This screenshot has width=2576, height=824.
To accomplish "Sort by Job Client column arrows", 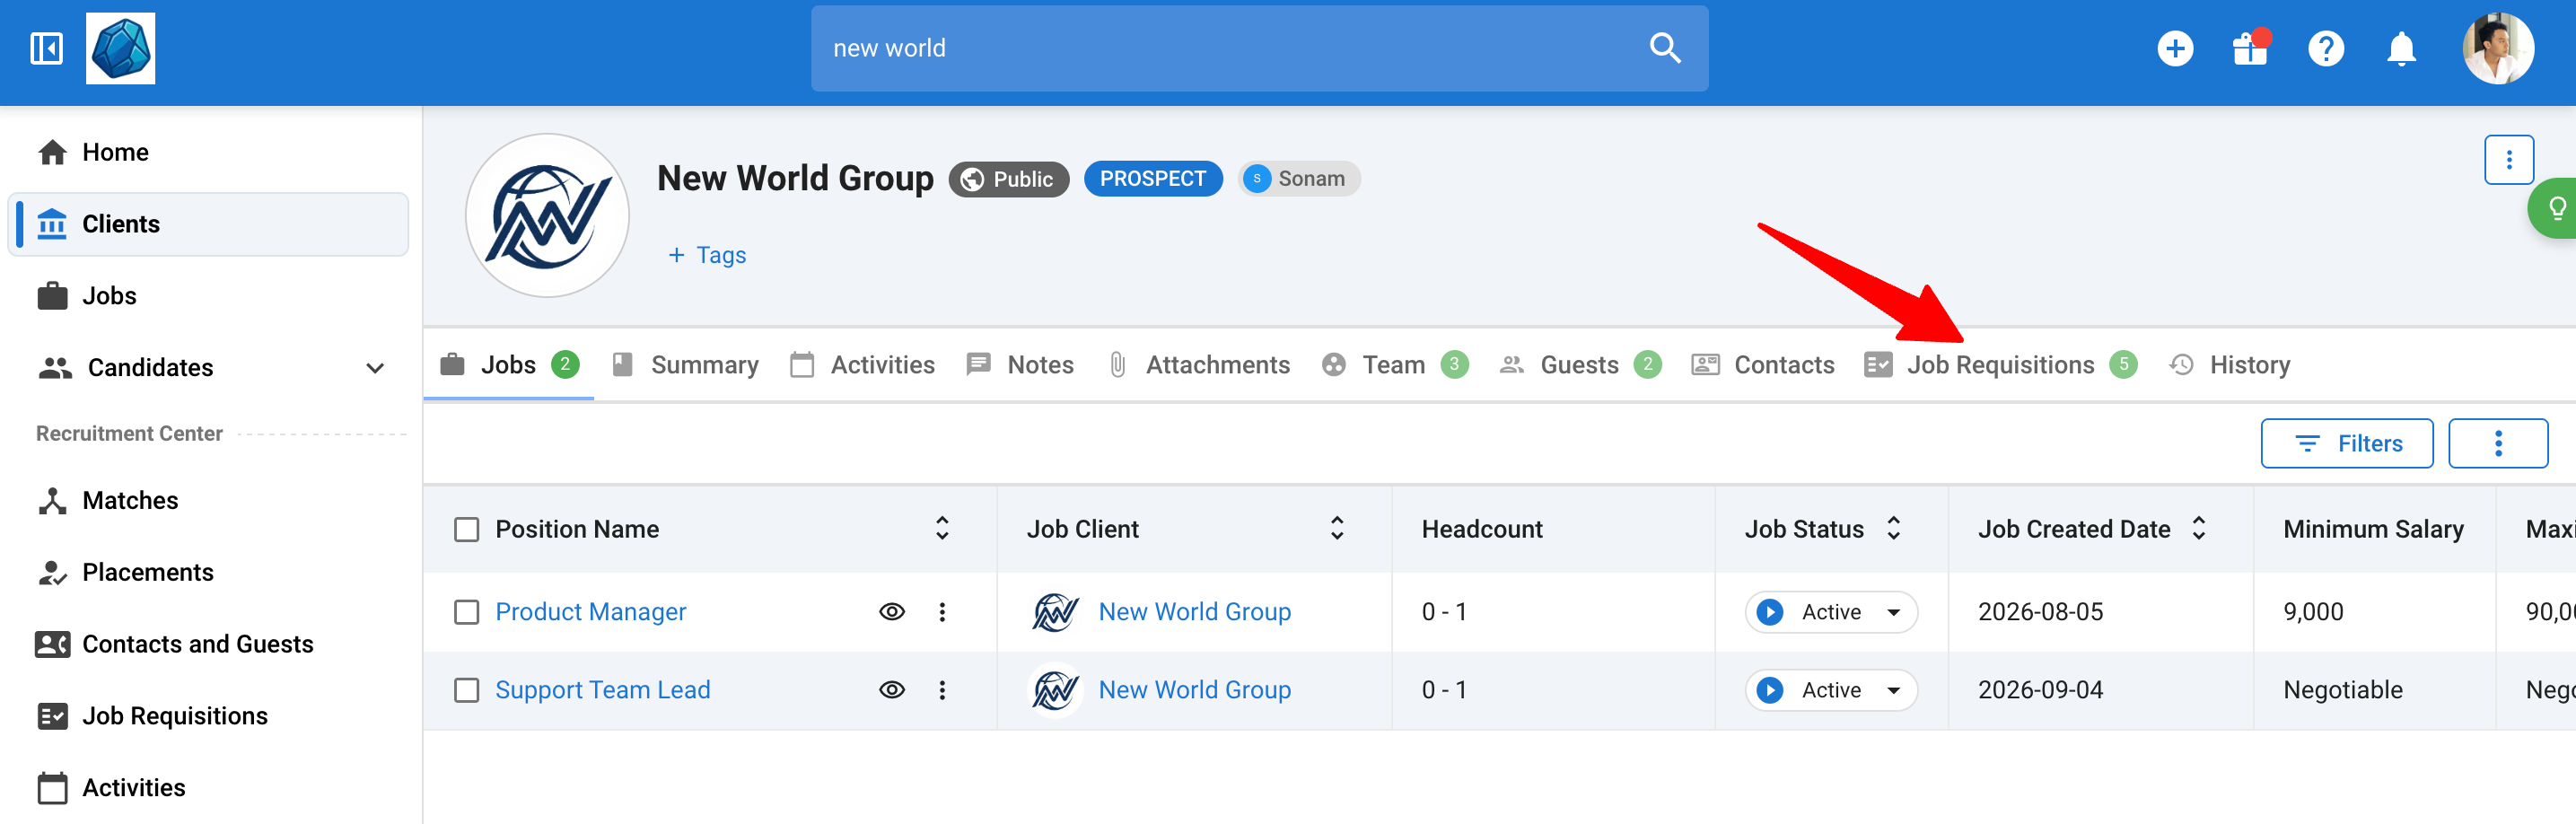I will (1337, 528).
